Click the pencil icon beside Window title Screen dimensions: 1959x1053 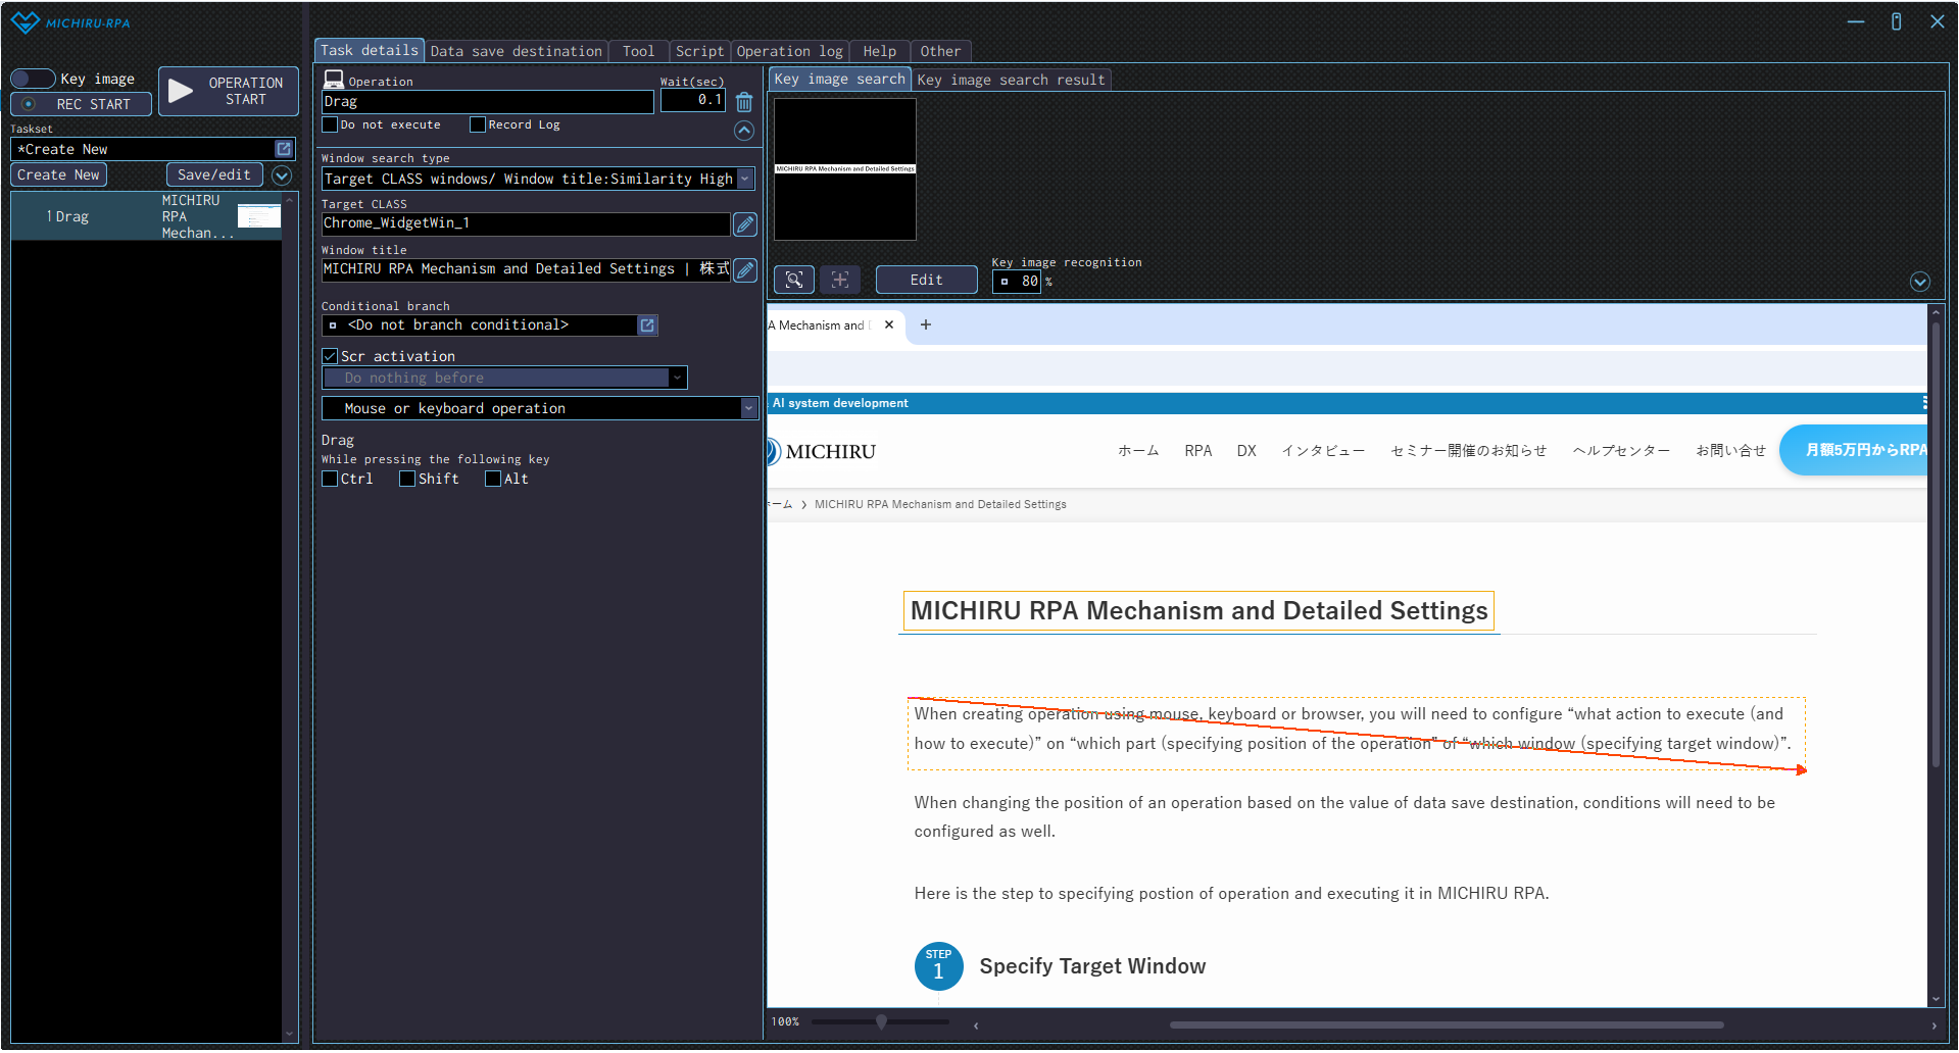745,270
